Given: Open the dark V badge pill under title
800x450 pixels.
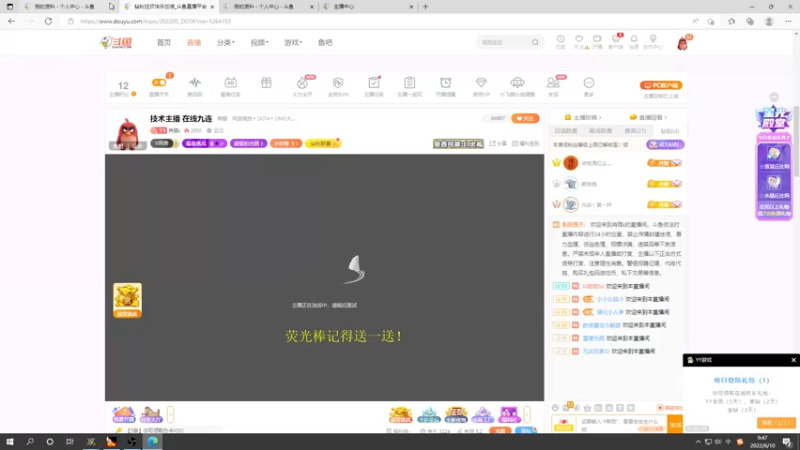Looking at the screenshot, I should click(163, 144).
